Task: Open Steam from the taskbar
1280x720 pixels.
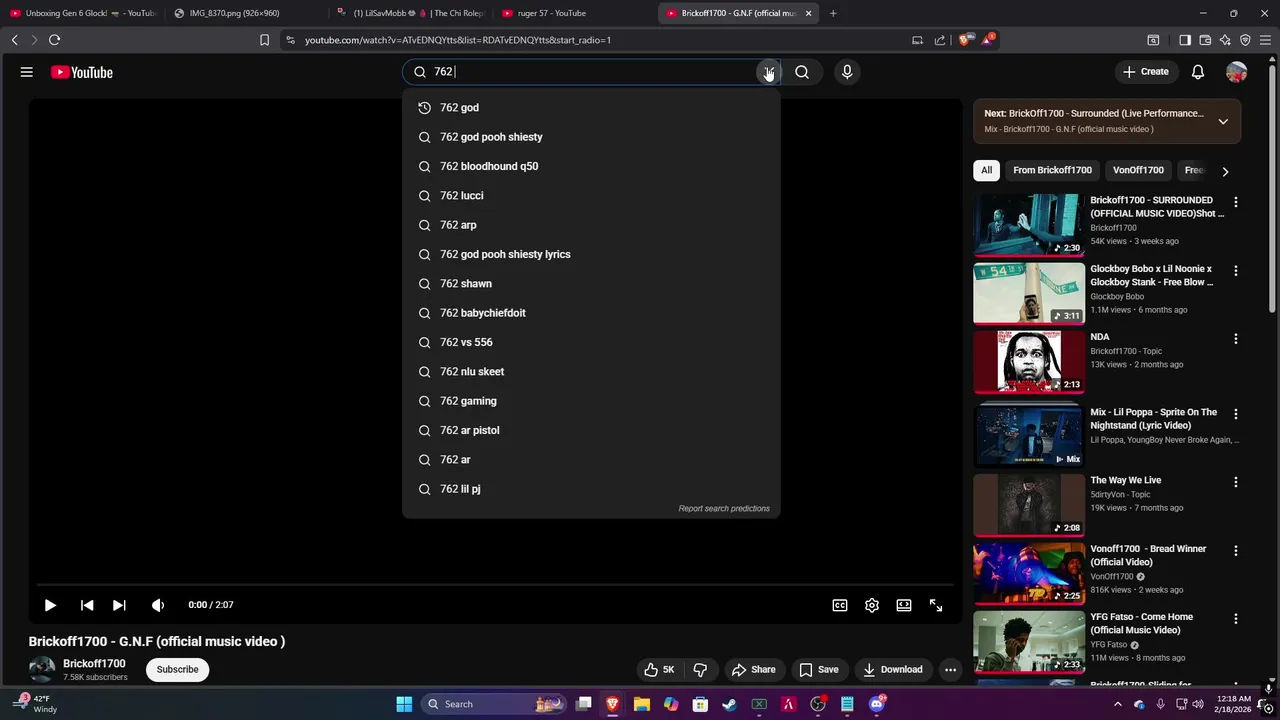Action: point(730,704)
